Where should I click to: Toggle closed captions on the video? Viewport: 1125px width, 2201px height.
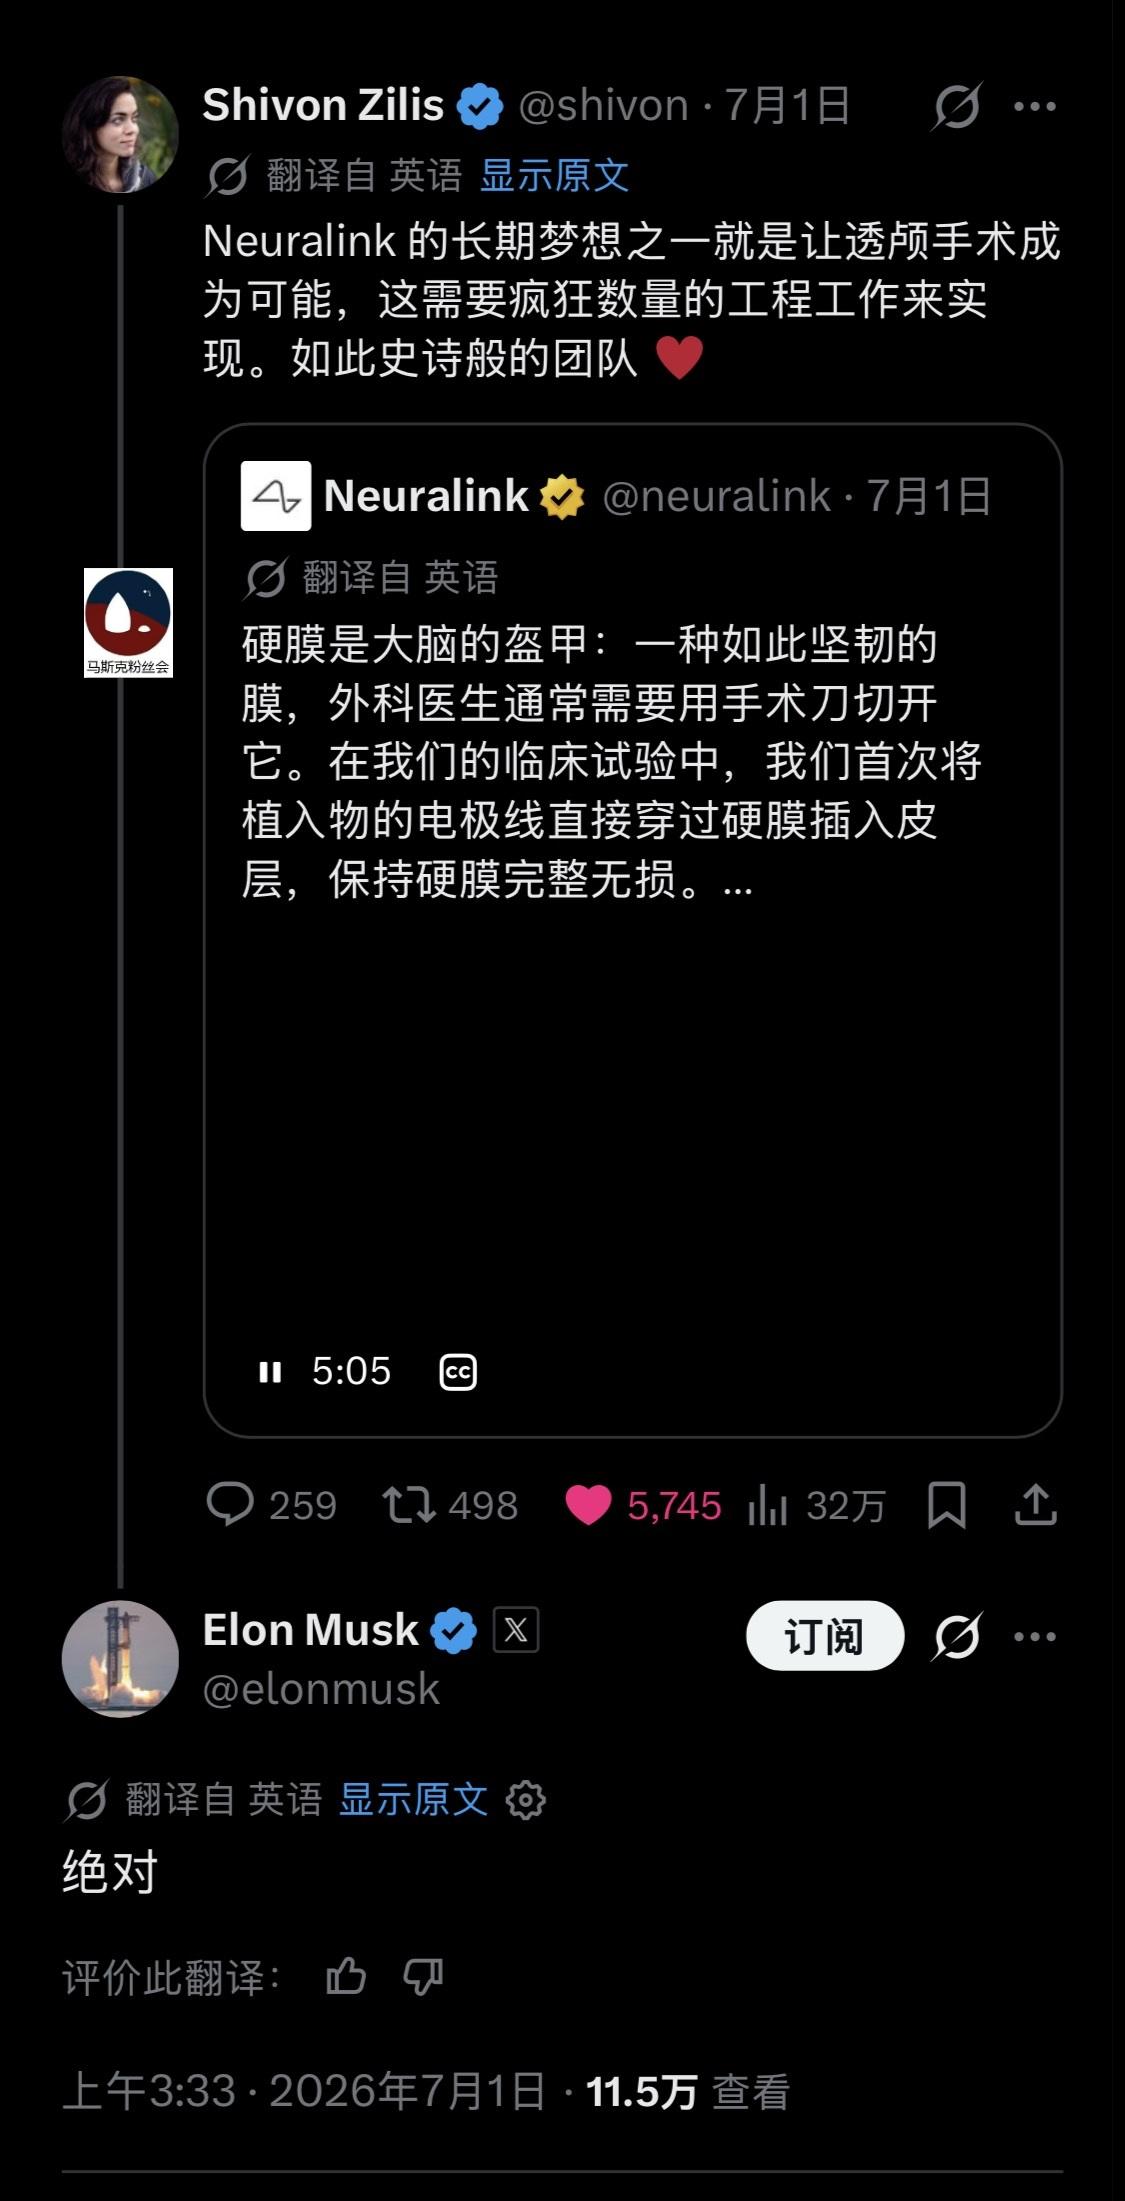458,1372
